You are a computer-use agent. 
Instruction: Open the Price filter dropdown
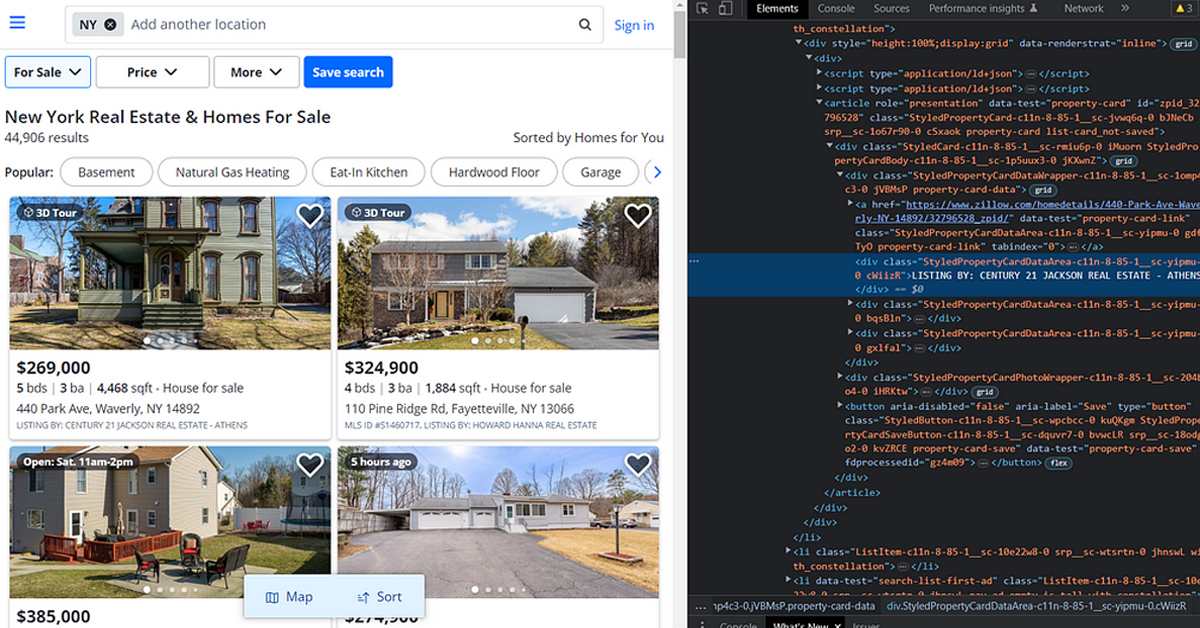[x=152, y=71]
